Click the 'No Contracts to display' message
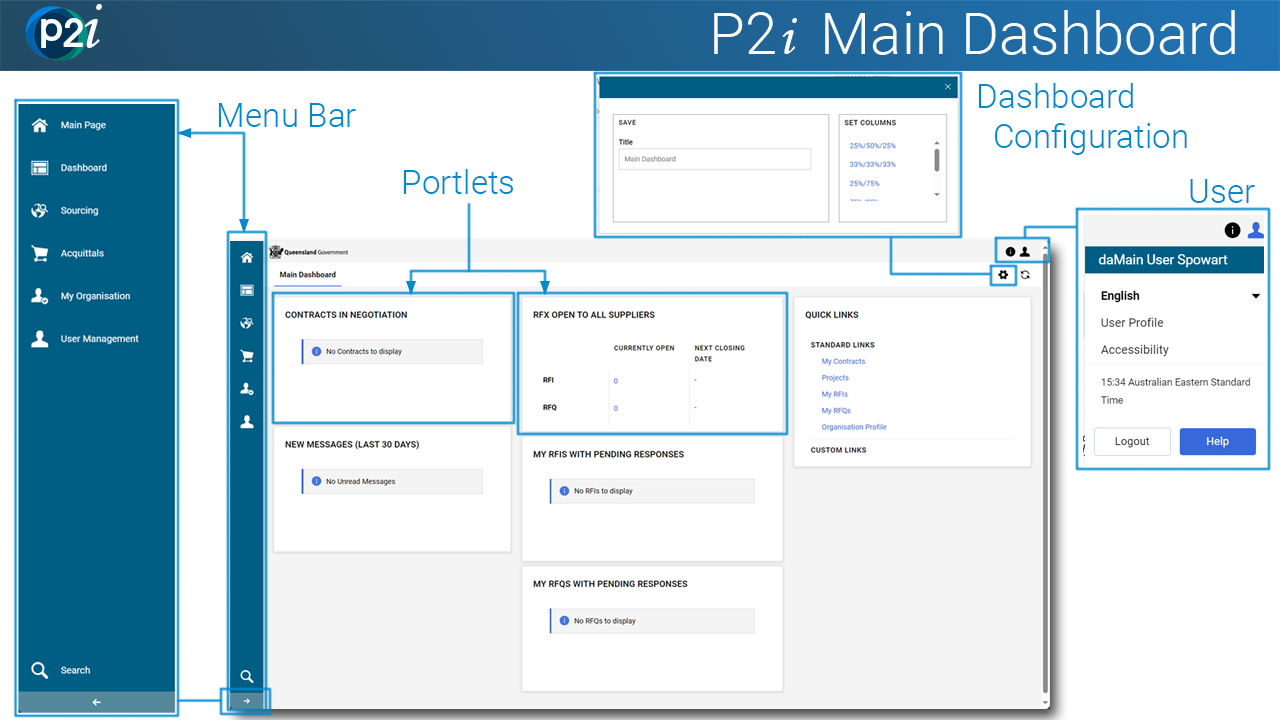This screenshot has height=720, width=1280. [392, 352]
